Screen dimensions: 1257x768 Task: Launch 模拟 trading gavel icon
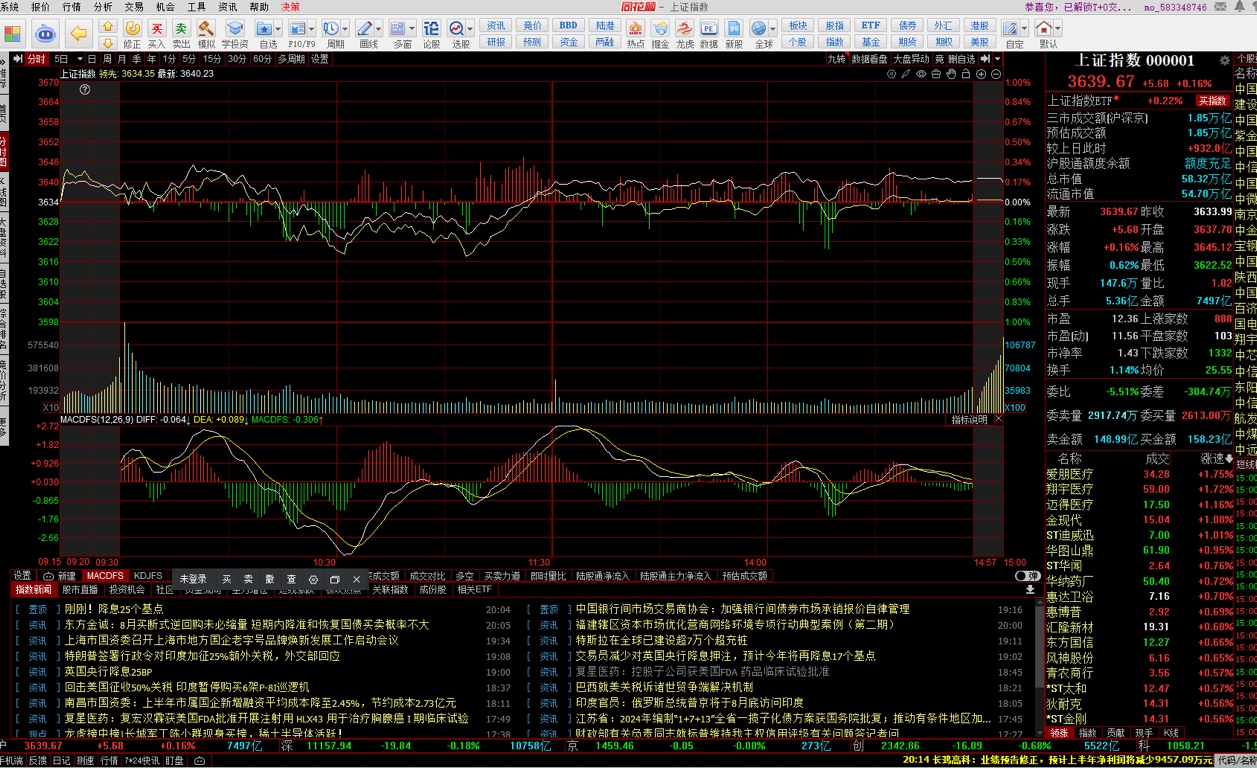(x=206, y=34)
